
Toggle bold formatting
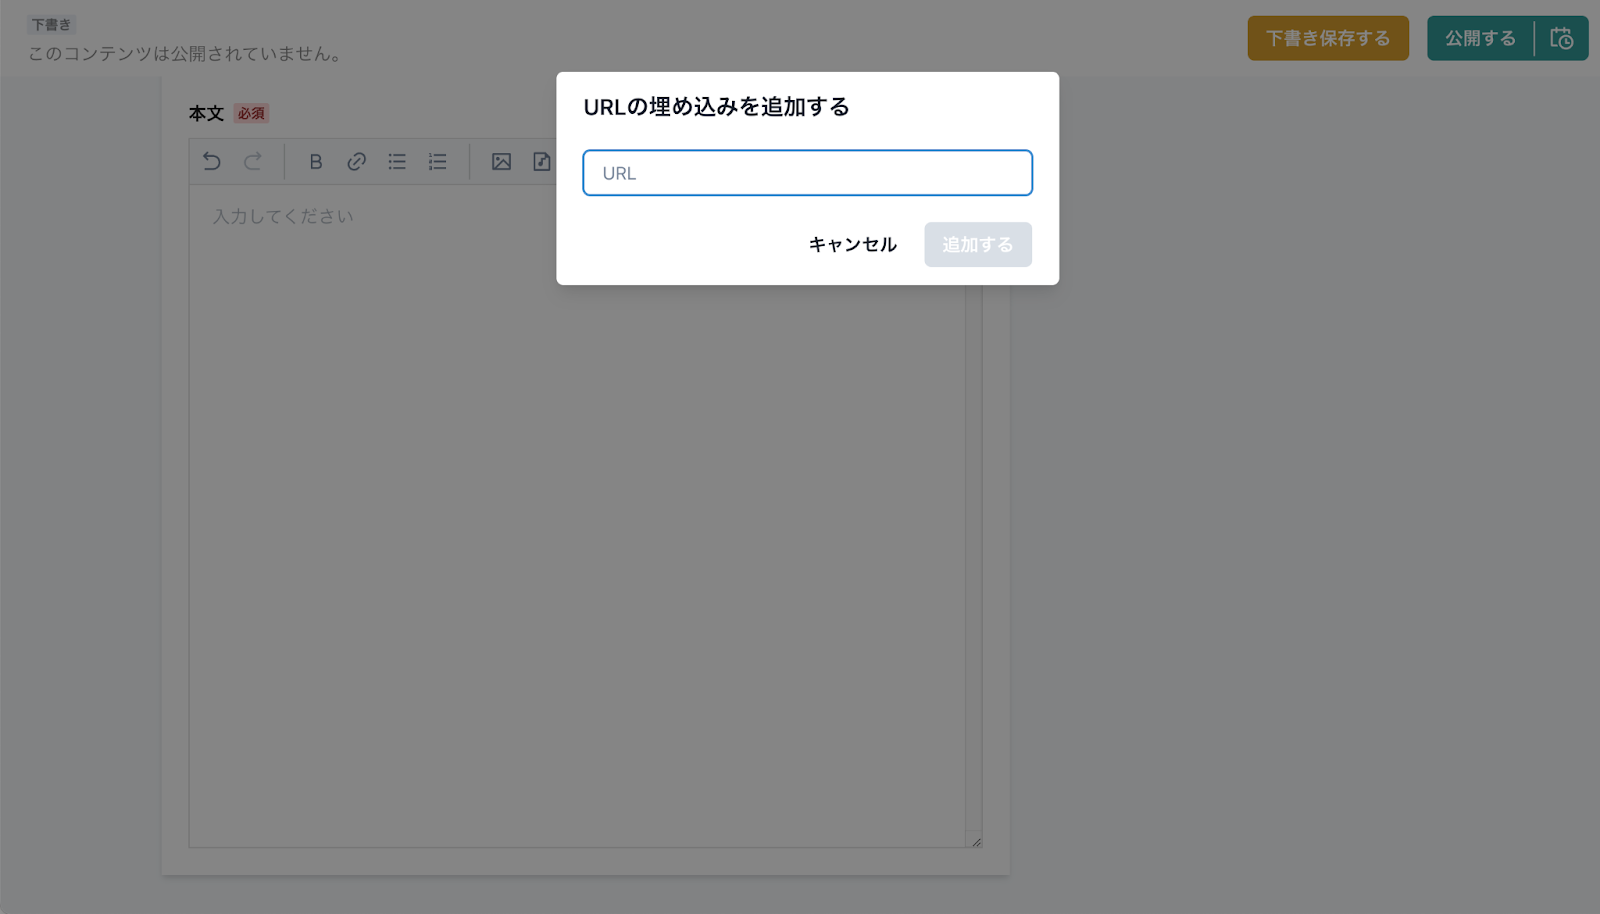coord(315,161)
